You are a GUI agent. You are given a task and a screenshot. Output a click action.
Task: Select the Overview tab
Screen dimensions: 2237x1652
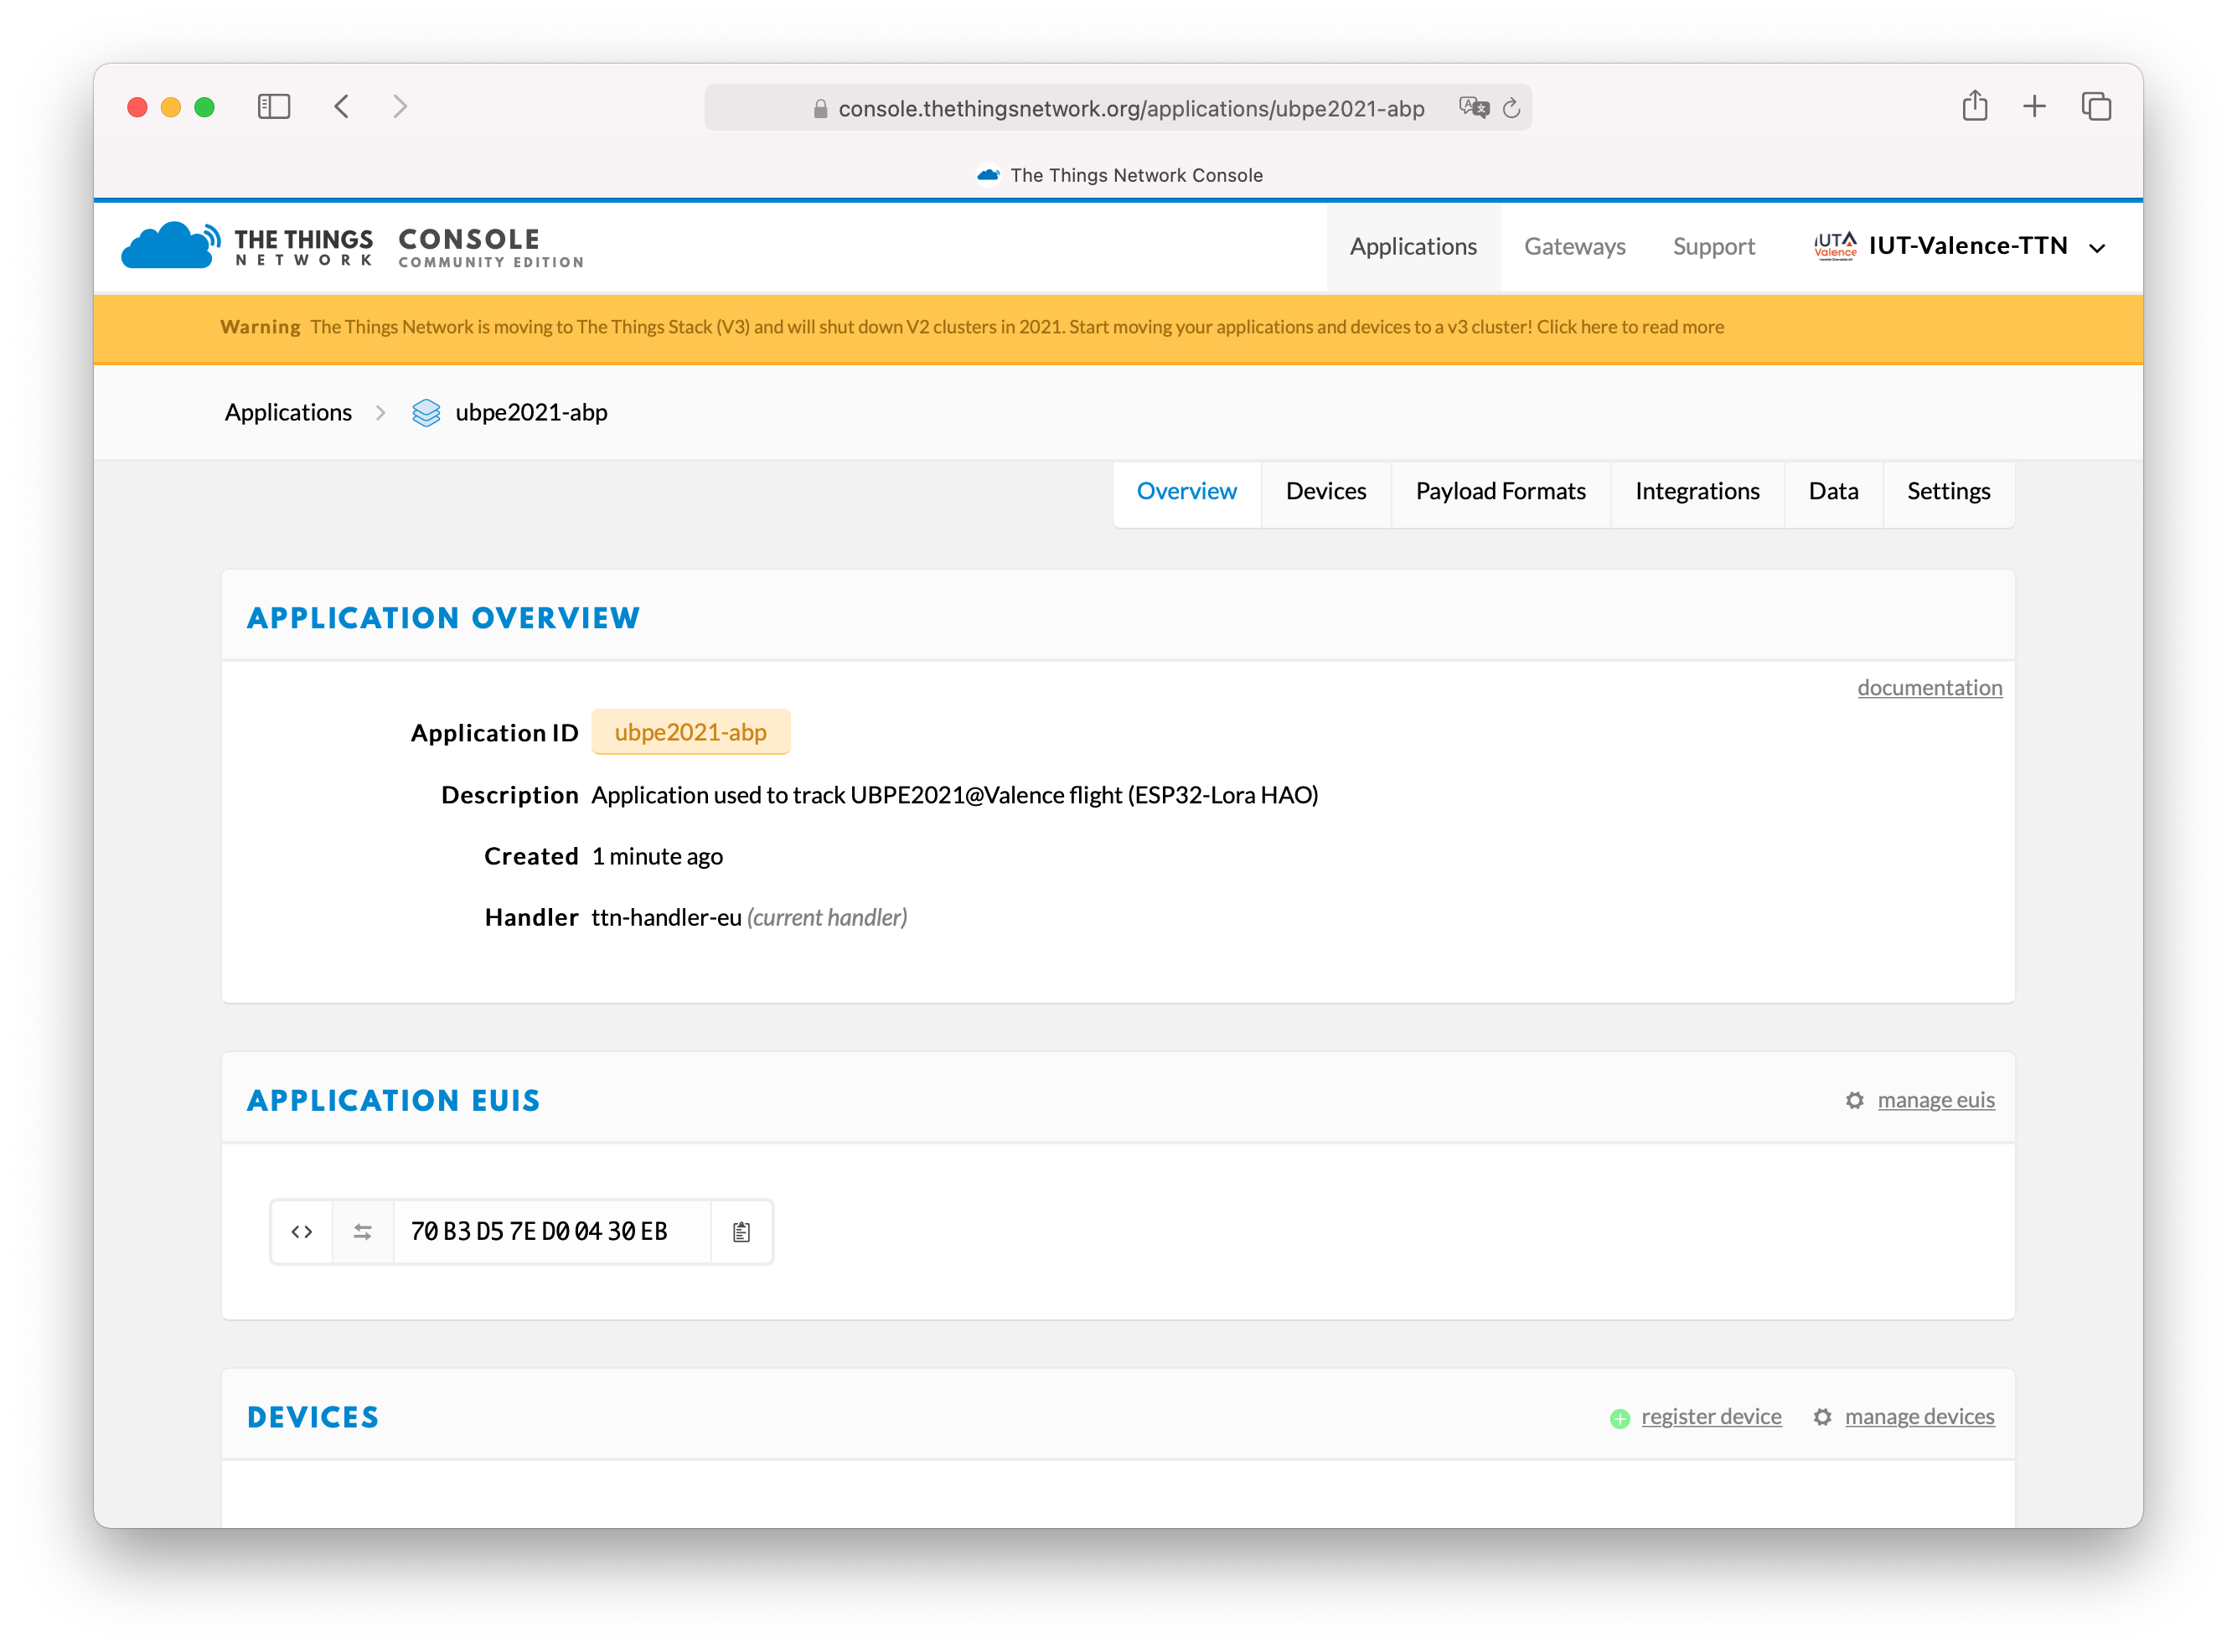point(1187,492)
